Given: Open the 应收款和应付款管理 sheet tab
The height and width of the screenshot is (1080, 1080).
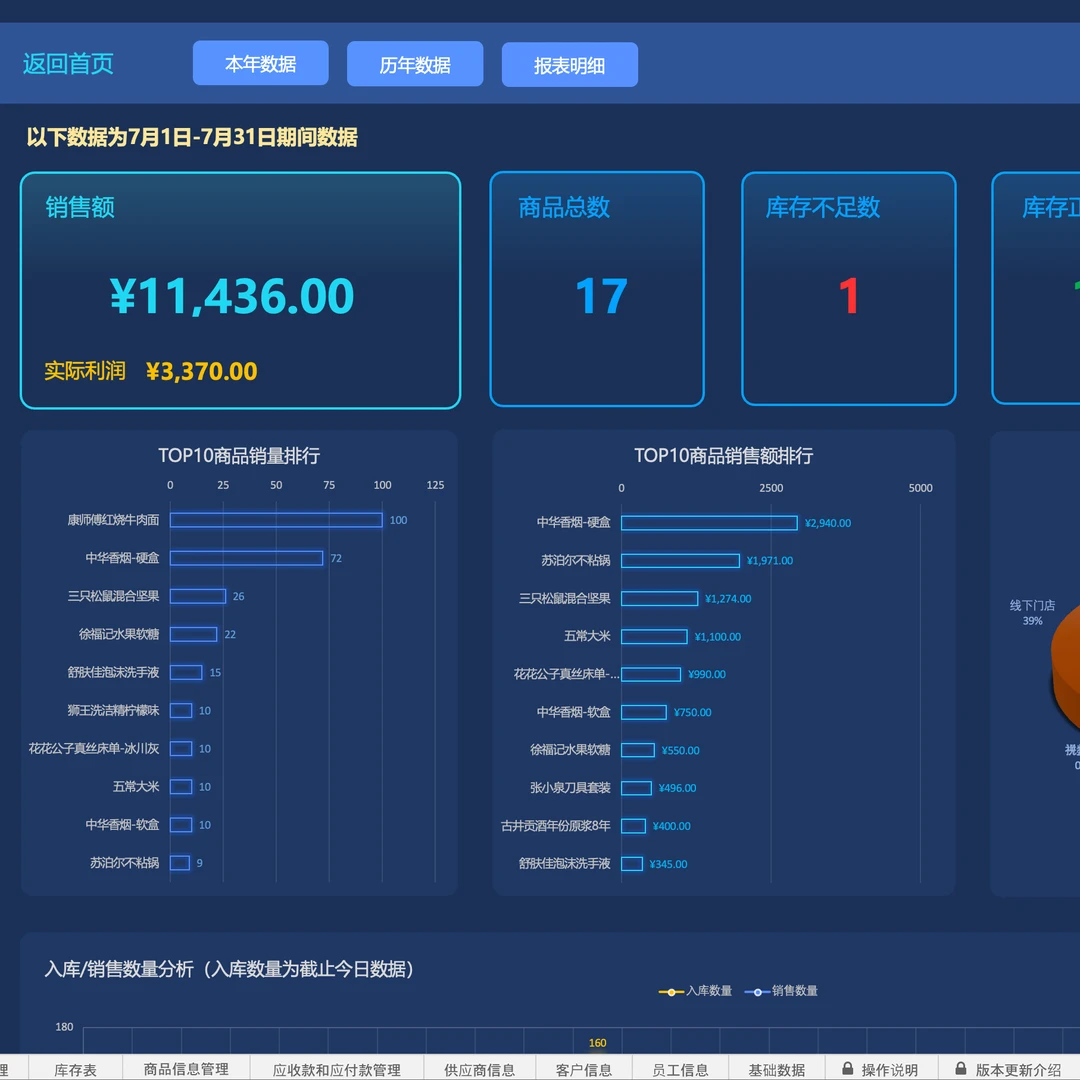Looking at the screenshot, I should [x=336, y=1070].
